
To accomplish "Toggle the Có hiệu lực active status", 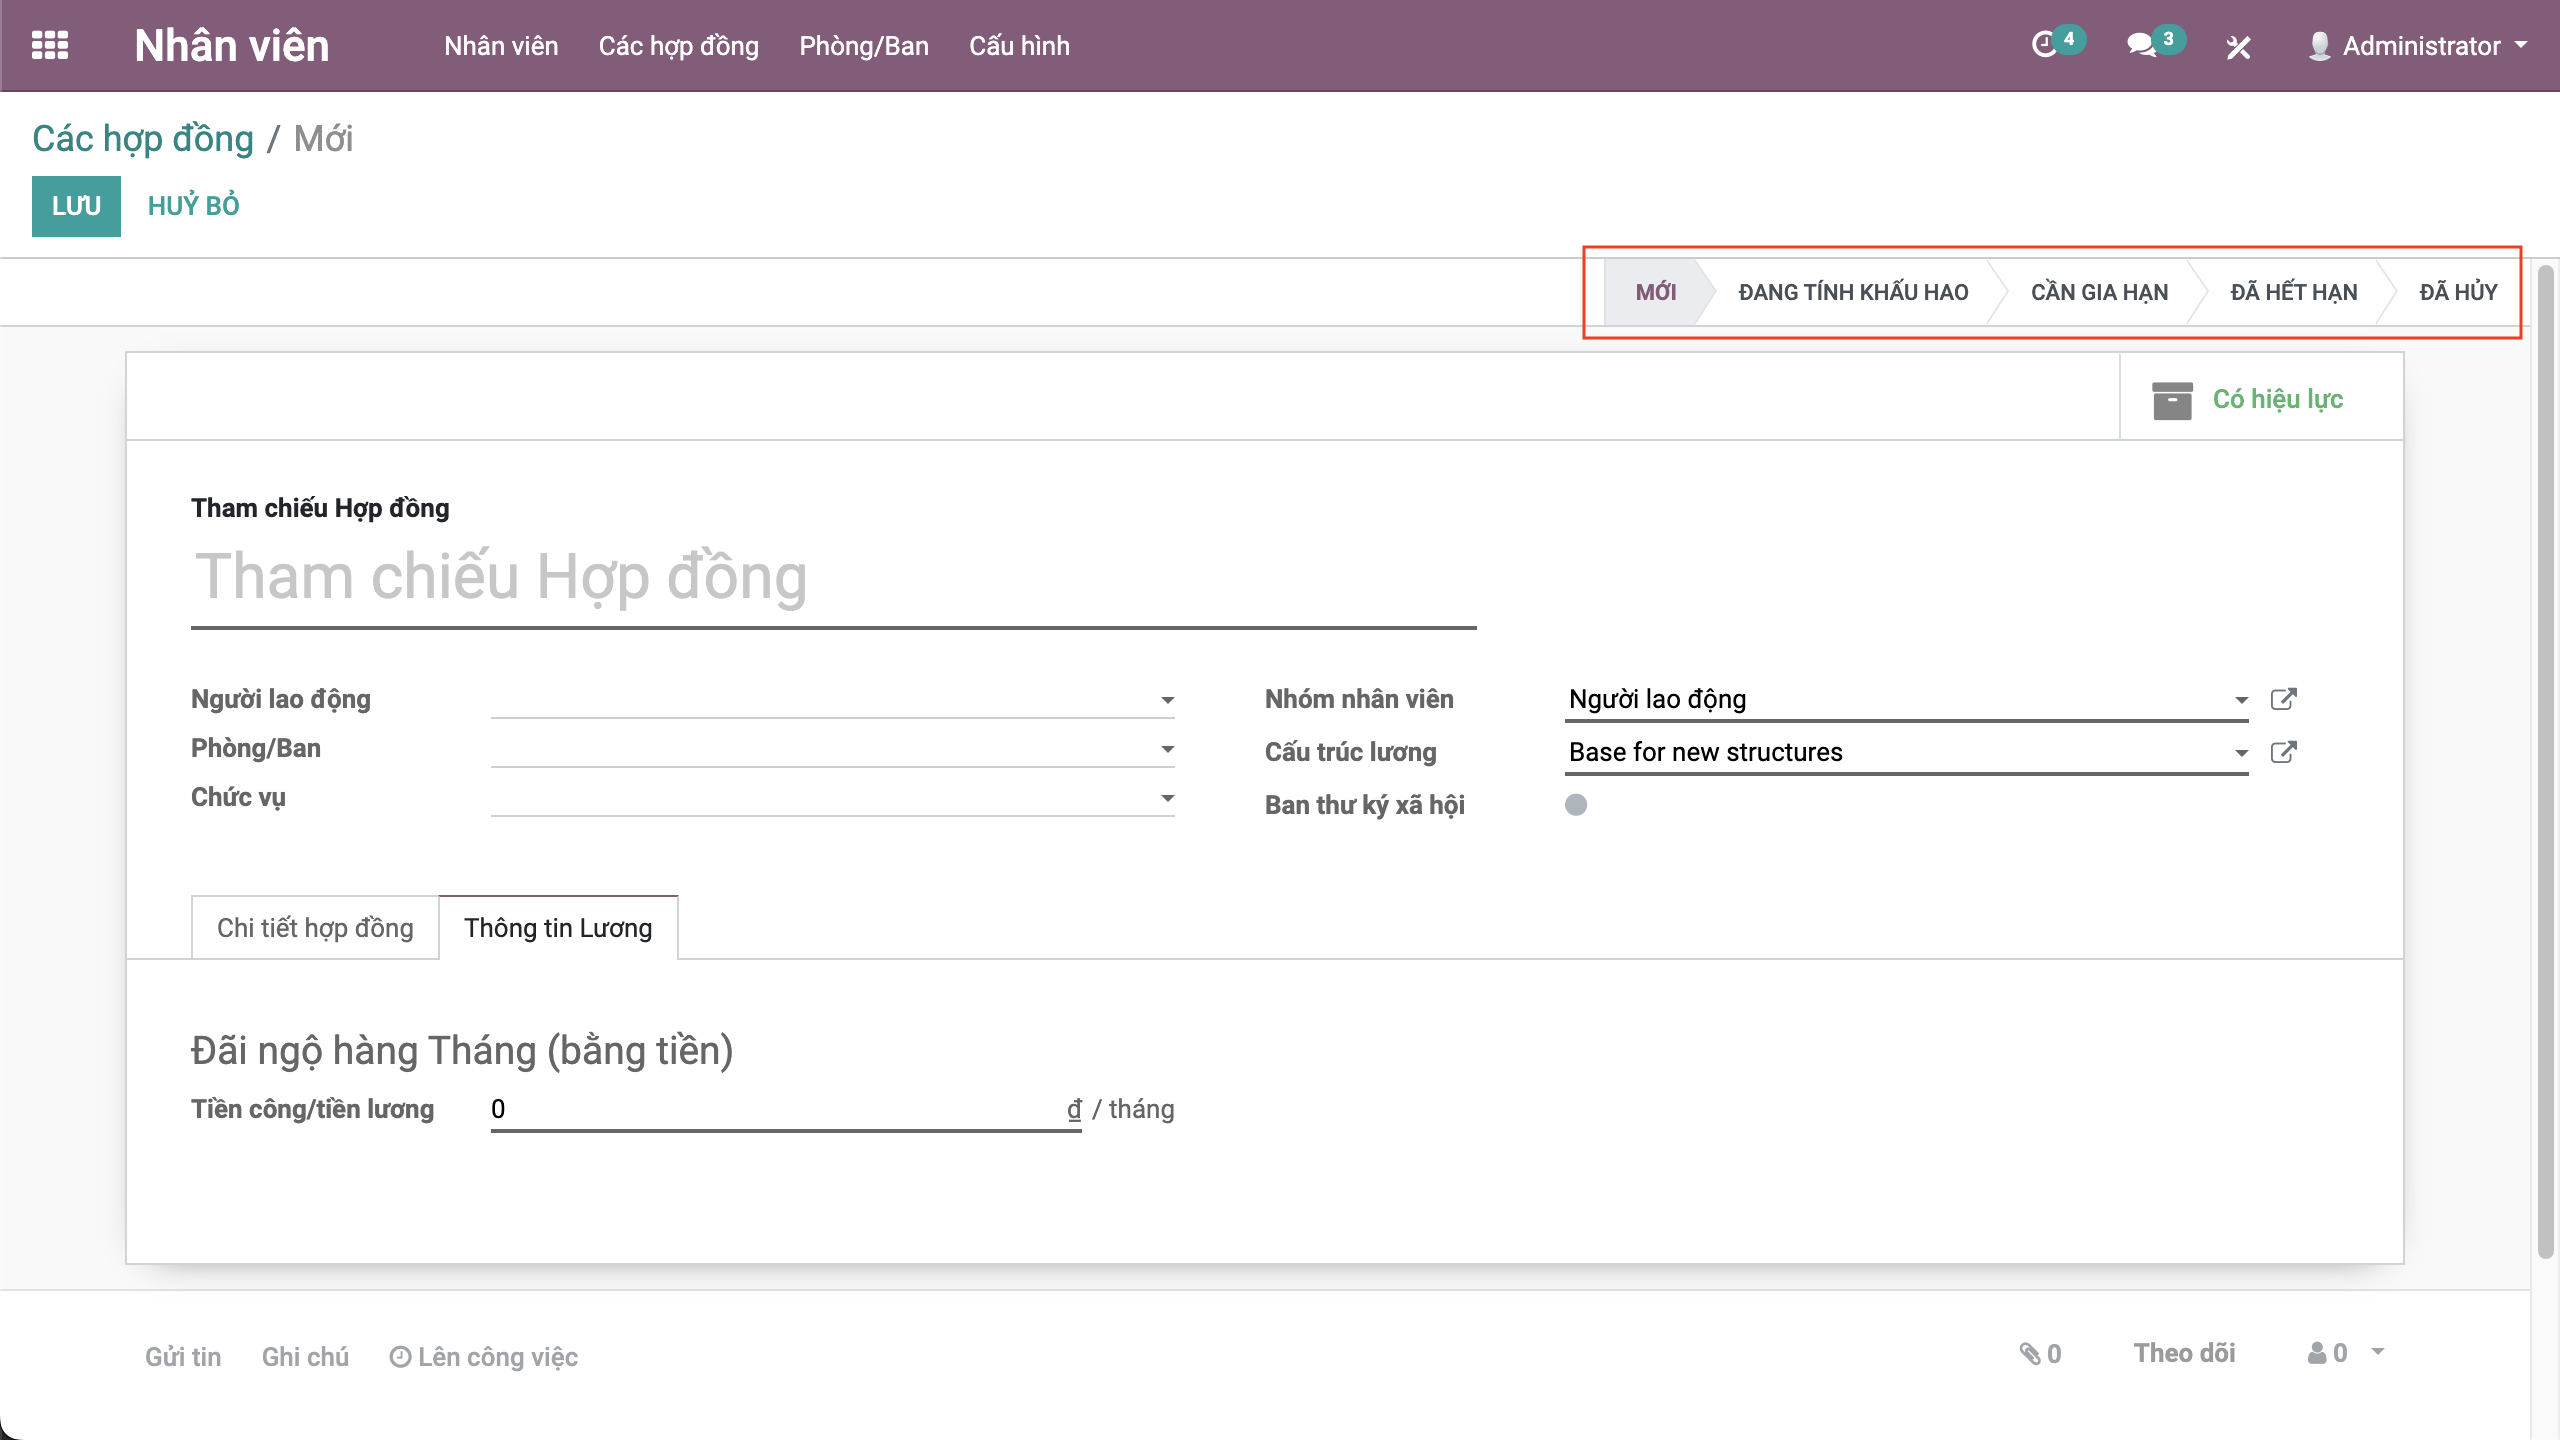I will tap(2276, 399).
